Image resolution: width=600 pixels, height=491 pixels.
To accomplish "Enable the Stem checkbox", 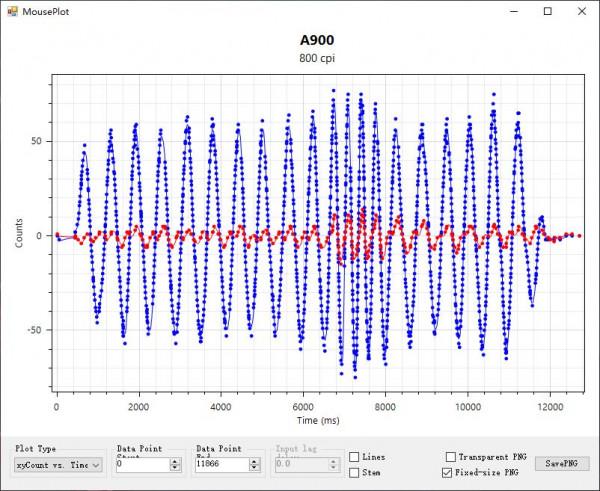I will [x=355, y=472].
